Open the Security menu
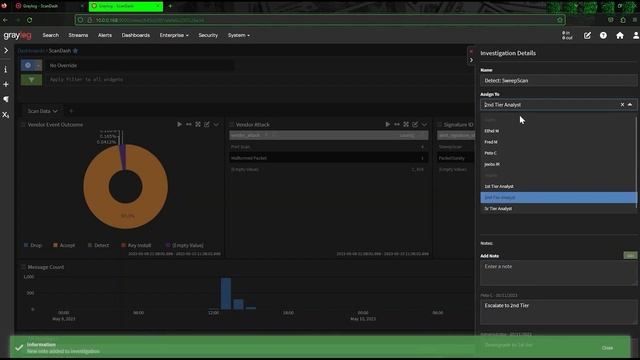 point(208,35)
